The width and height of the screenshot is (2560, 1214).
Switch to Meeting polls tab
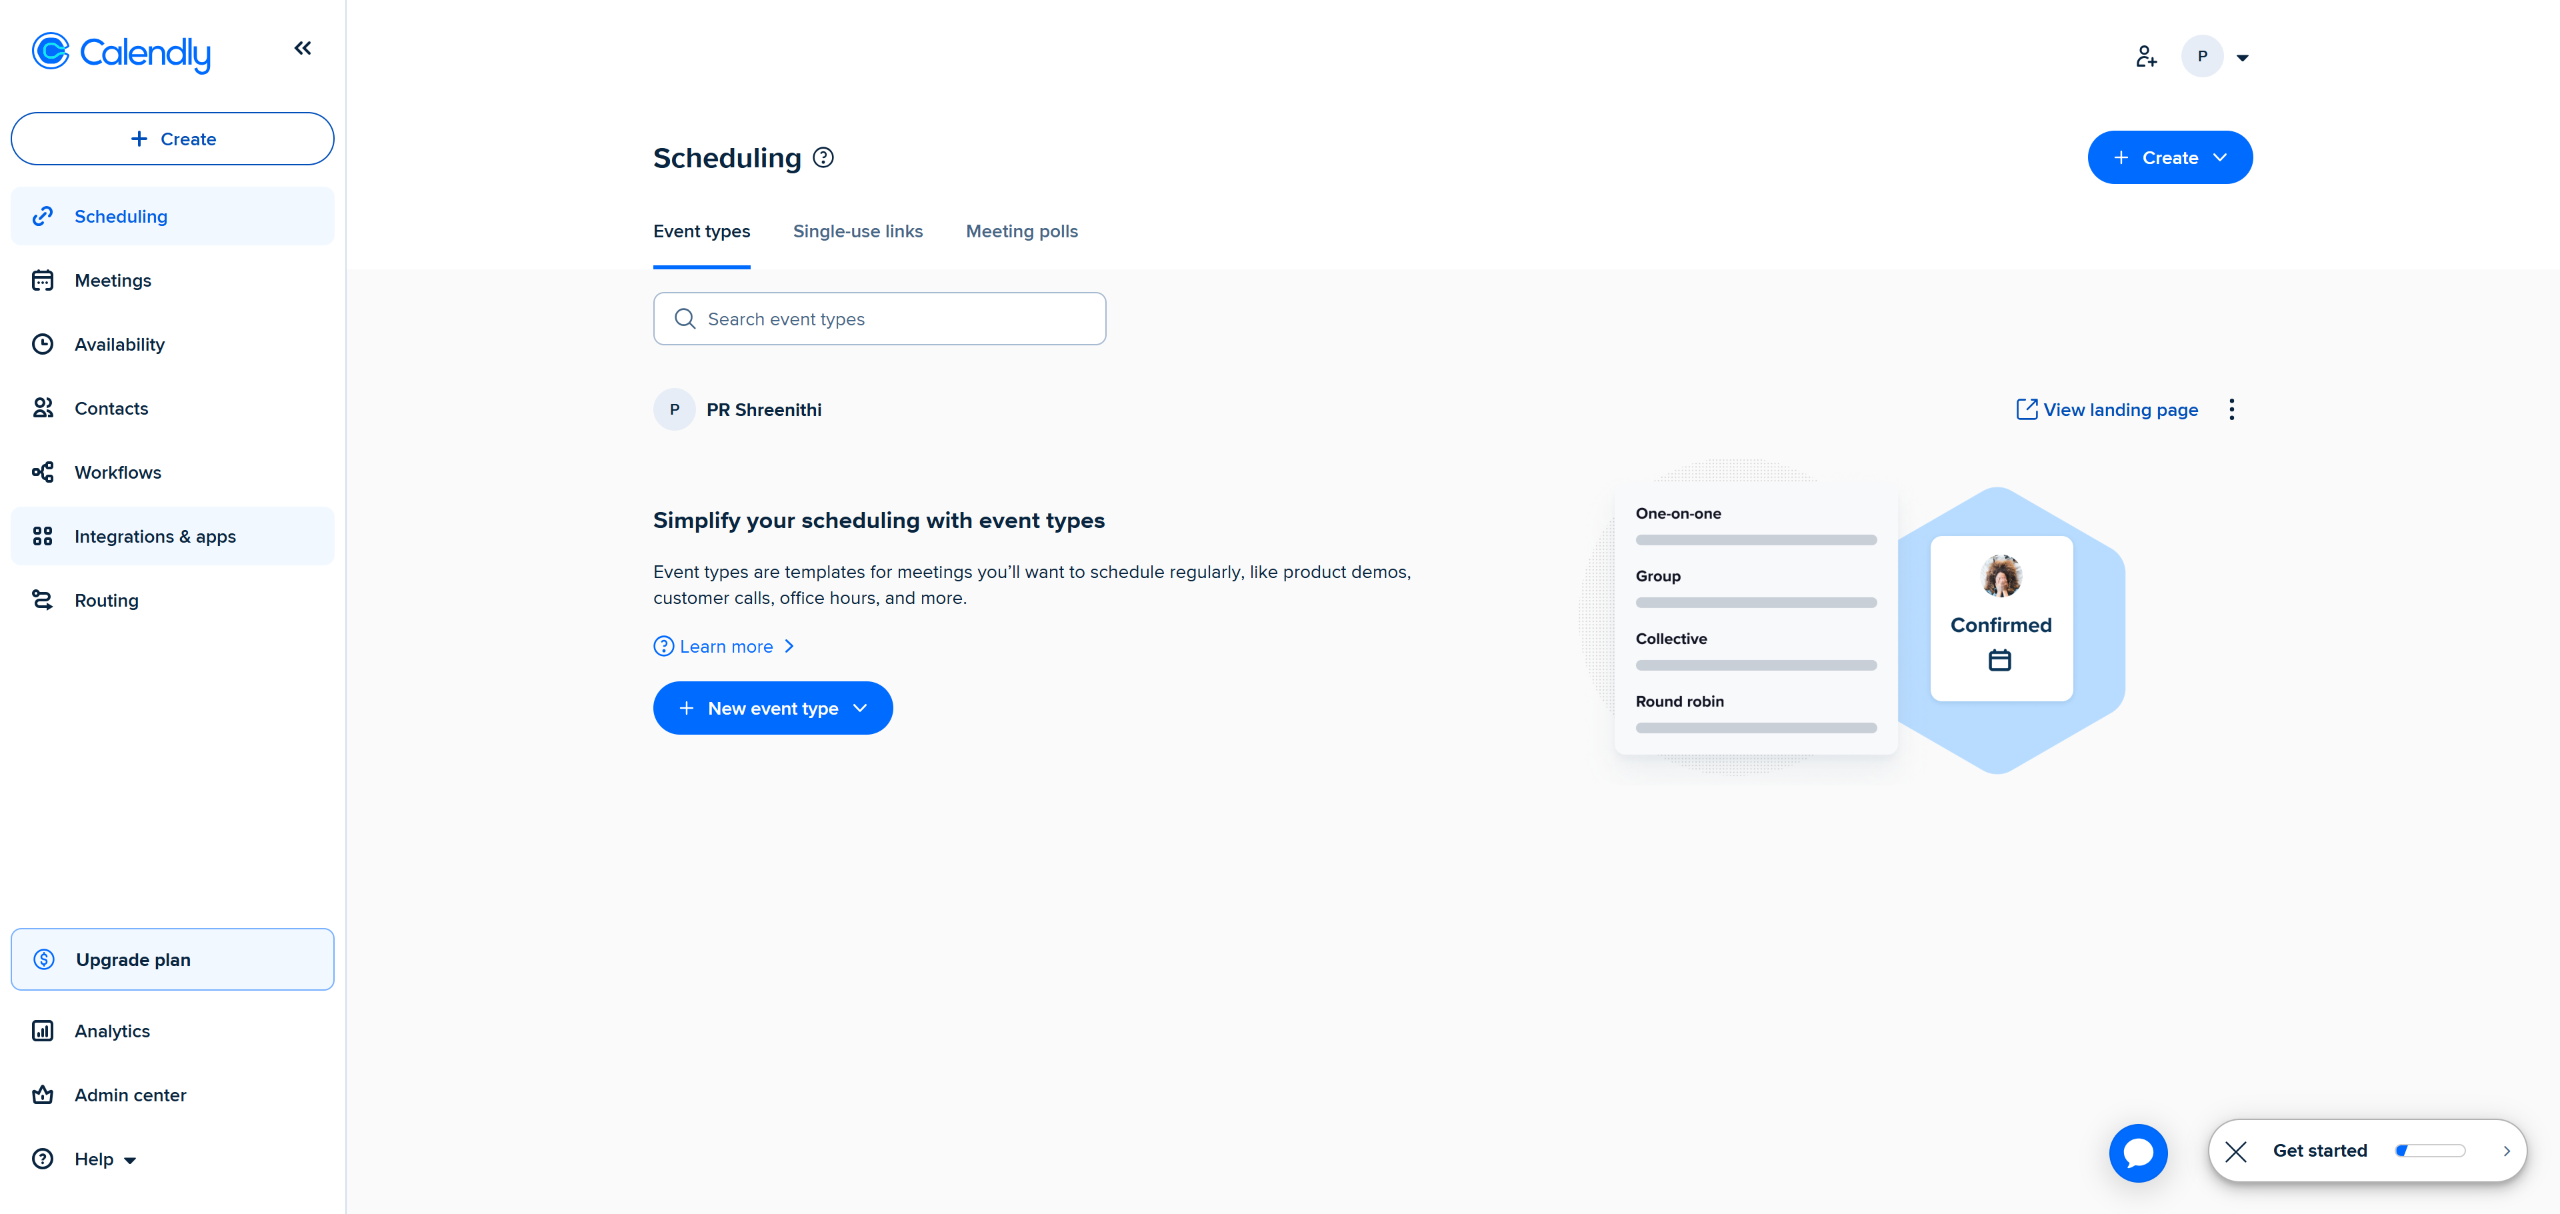pos(1021,231)
